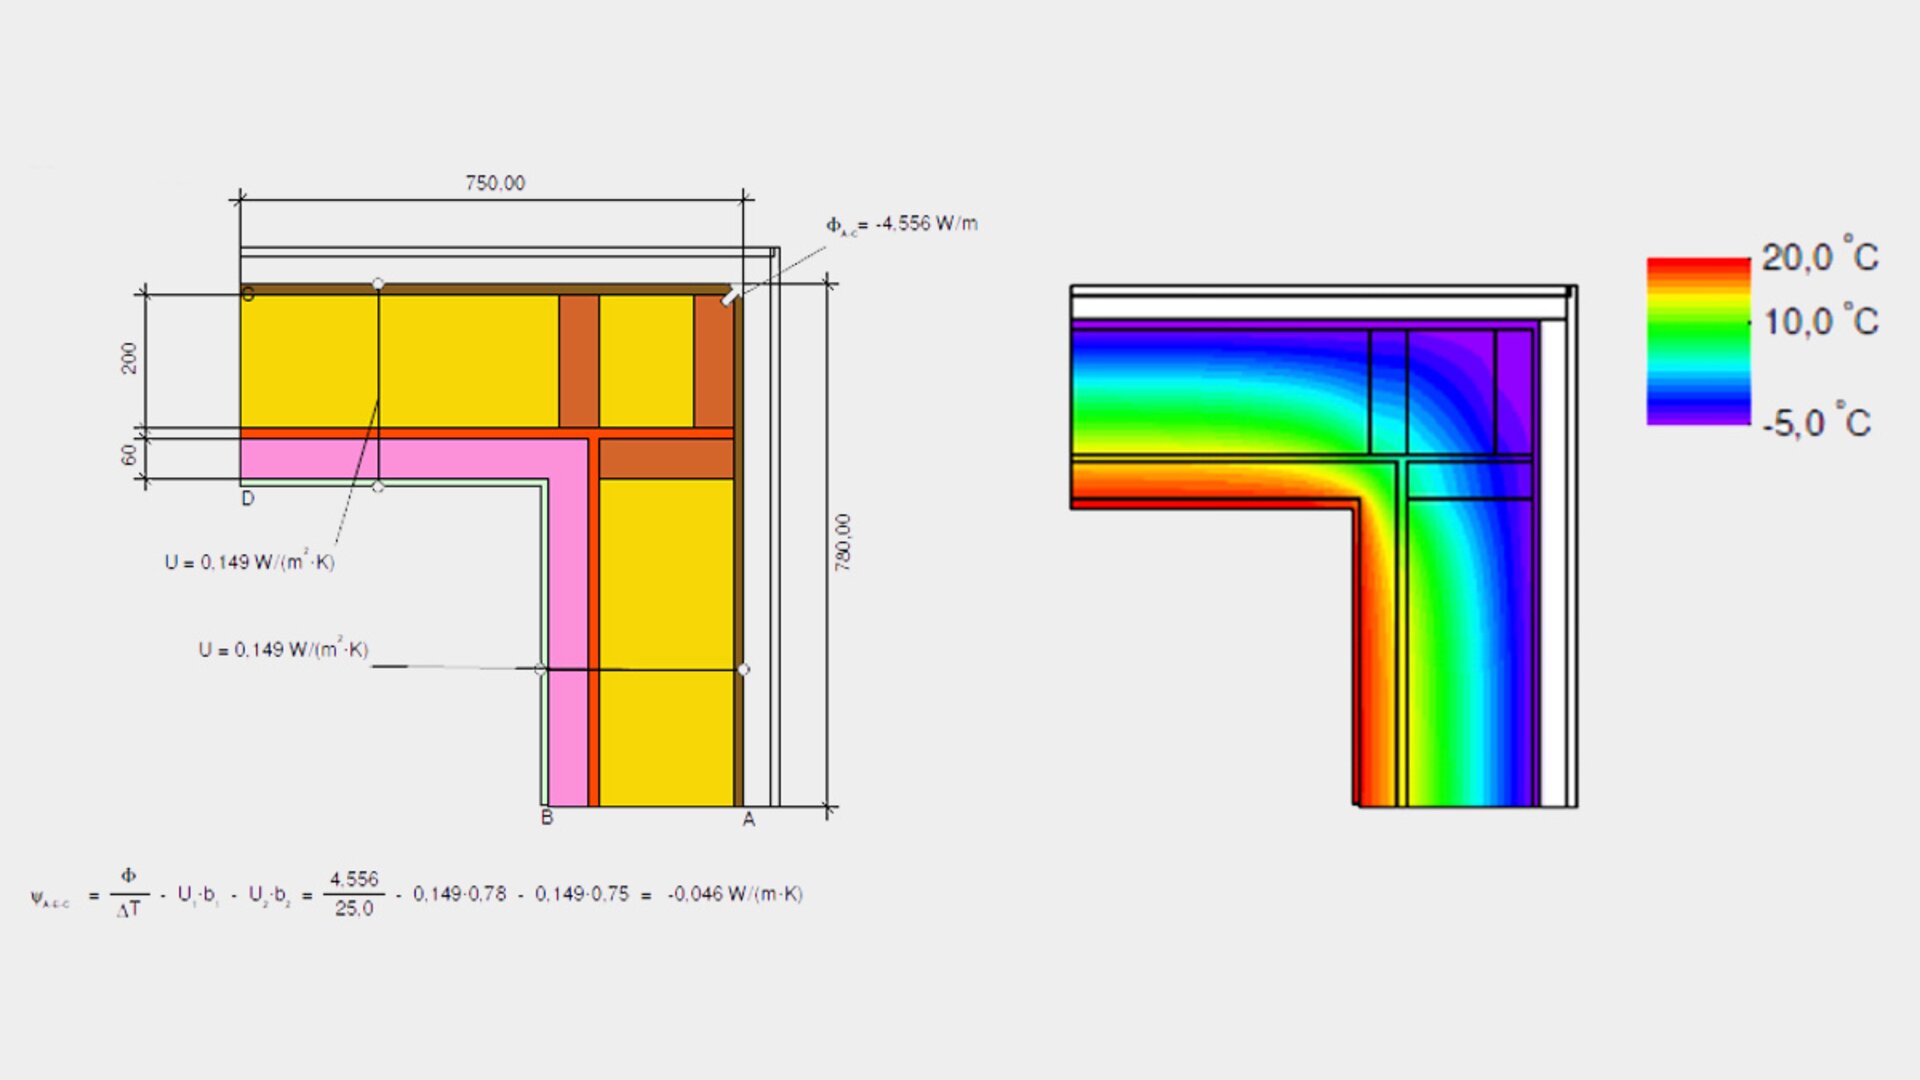Click the white flux marker at the outer corner
Screen dimensions: 1920x1080
coord(731,296)
